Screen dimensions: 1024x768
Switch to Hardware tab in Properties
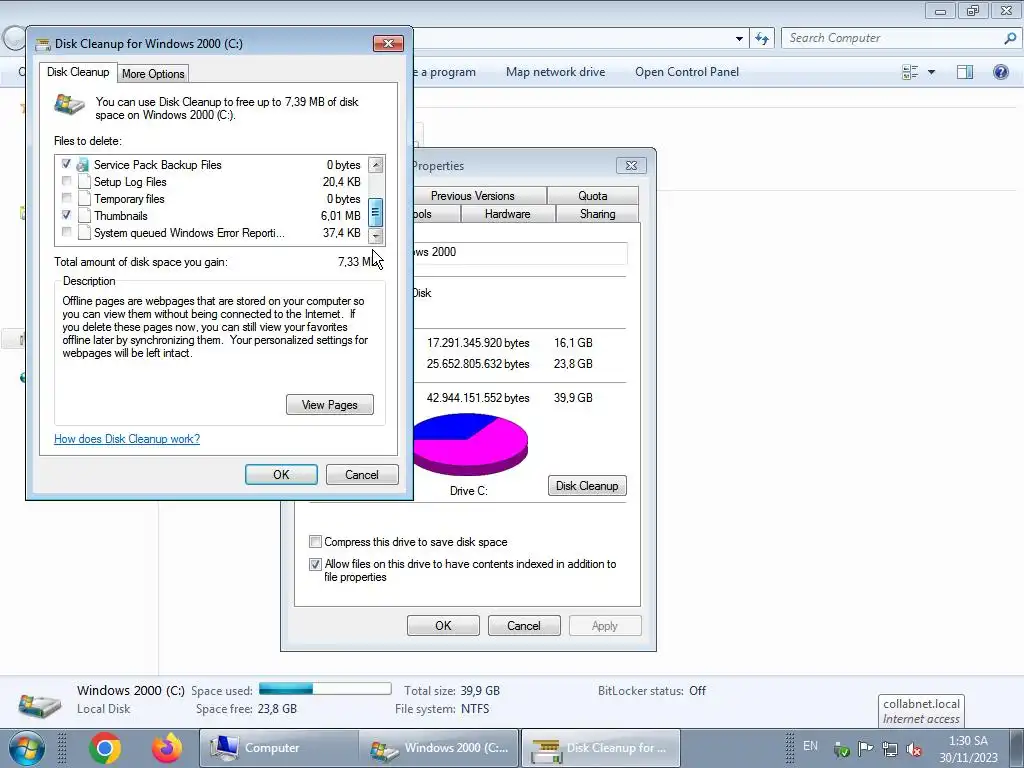point(507,214)
